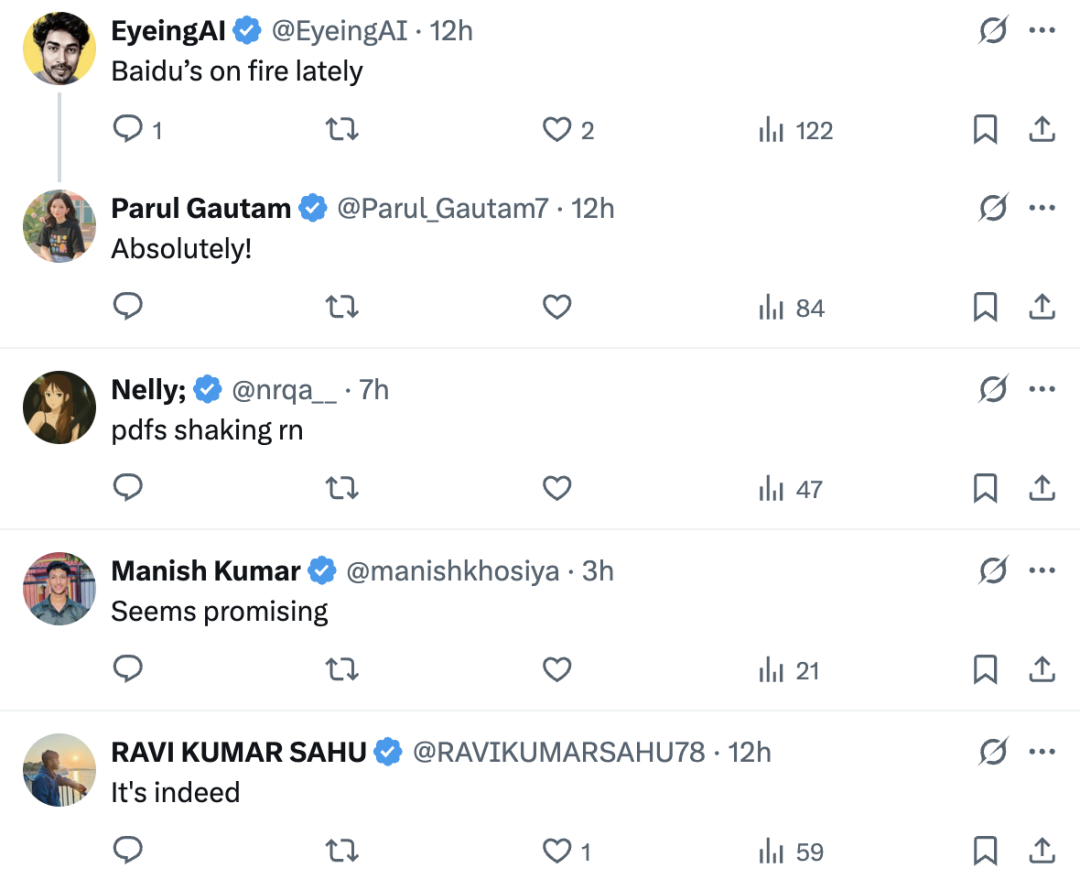Click Nelly's anime avatar thumbnail
1080x879 pixels.
59,408
